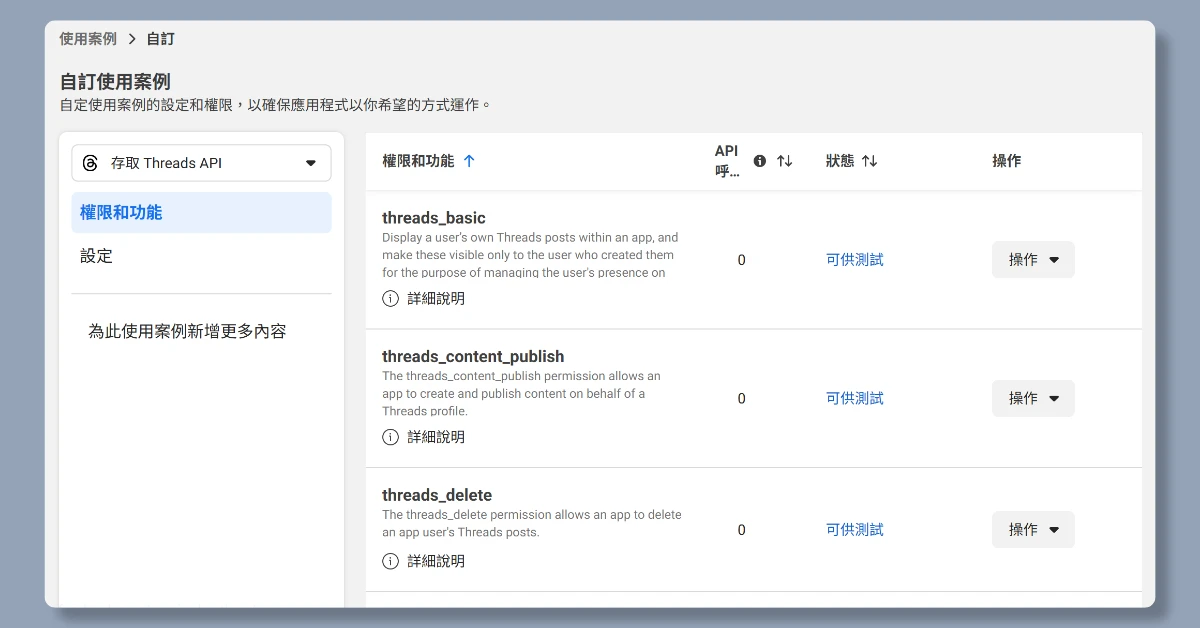Open 操作 dropdown for threads_delete
Viewport: 1200px width, 628px height.
pyautogui.click(x=1033, y=530)
